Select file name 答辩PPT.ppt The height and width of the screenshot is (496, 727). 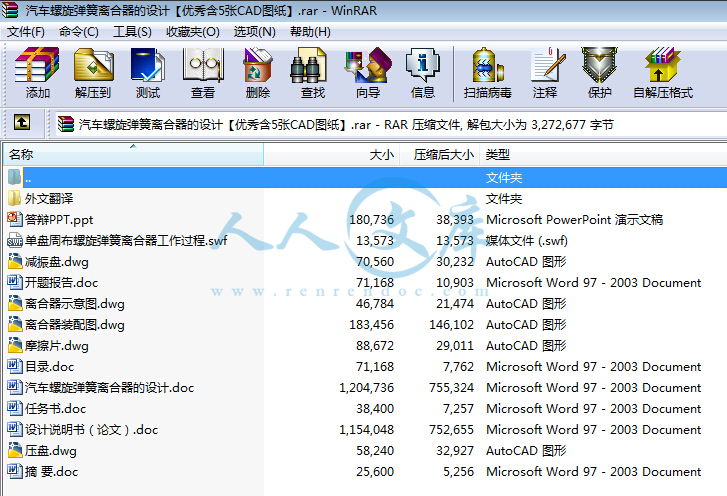[x=59, y=220]
